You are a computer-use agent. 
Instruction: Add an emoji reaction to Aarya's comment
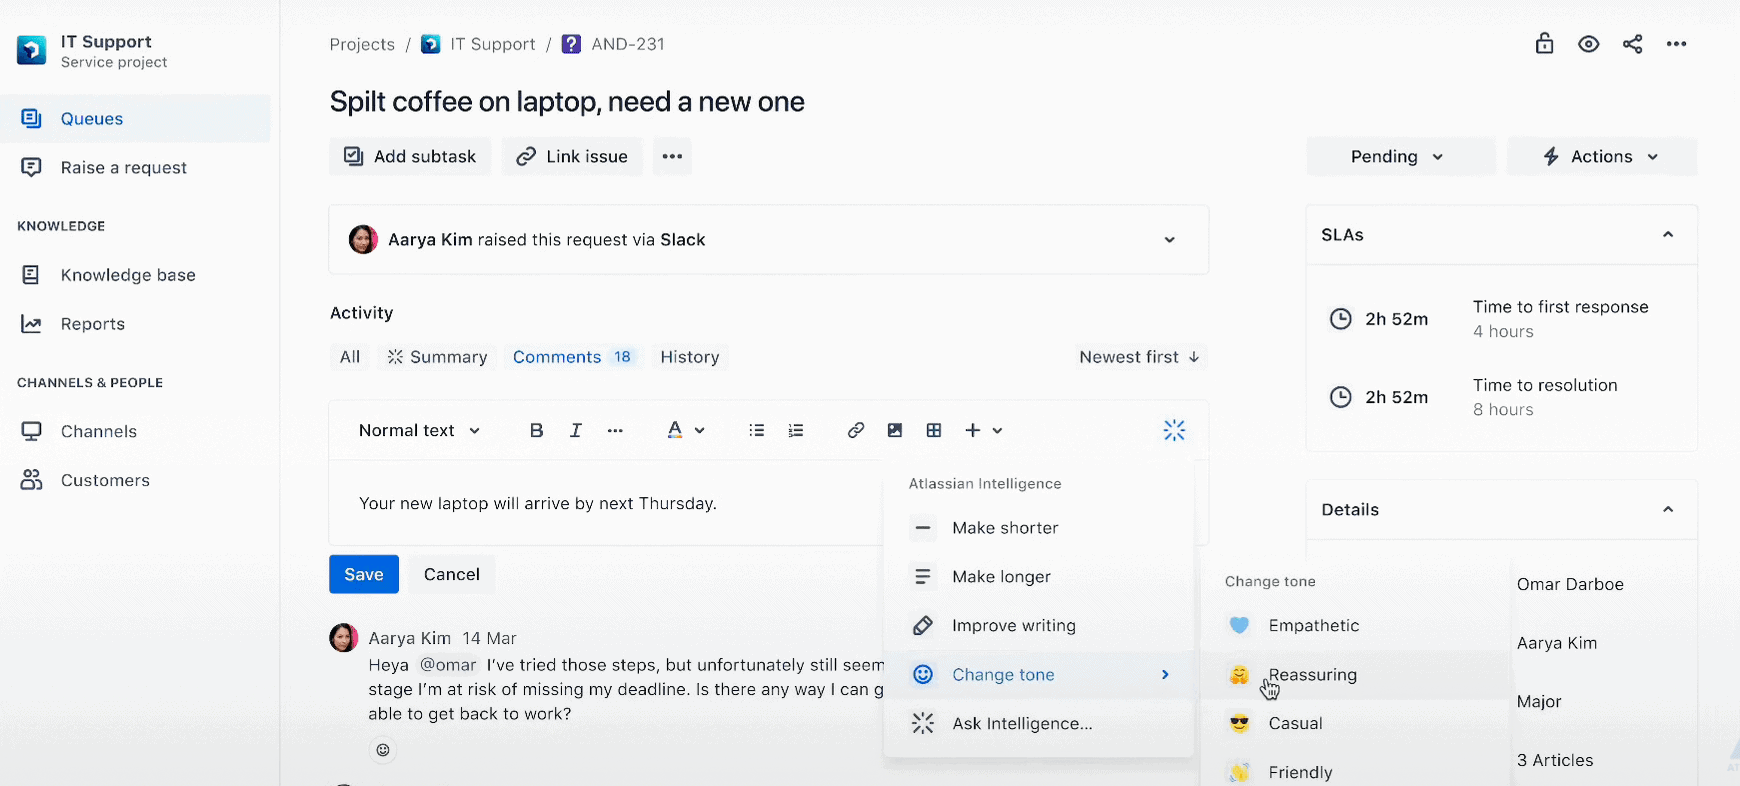click(x=383, y=750)
